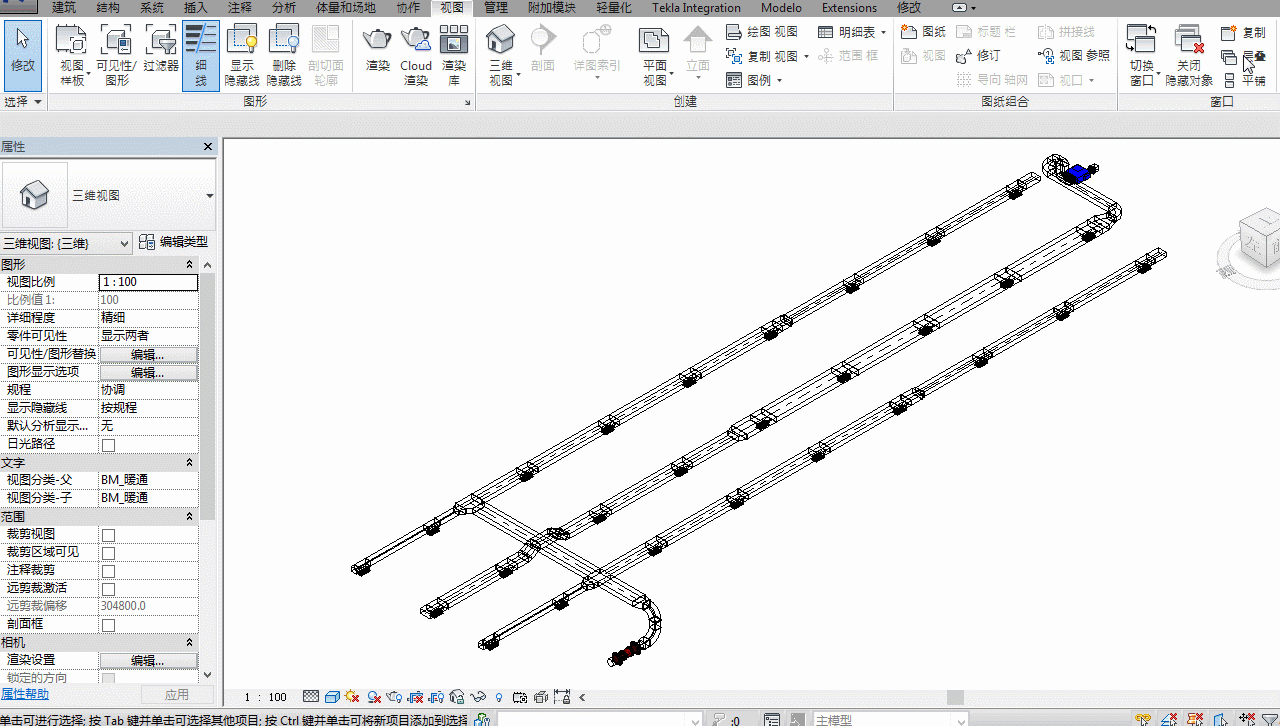Click 关闭隐藏对象 close hidden windows tool
This screenshot has width=1280, height=726.
point(1189,55)
